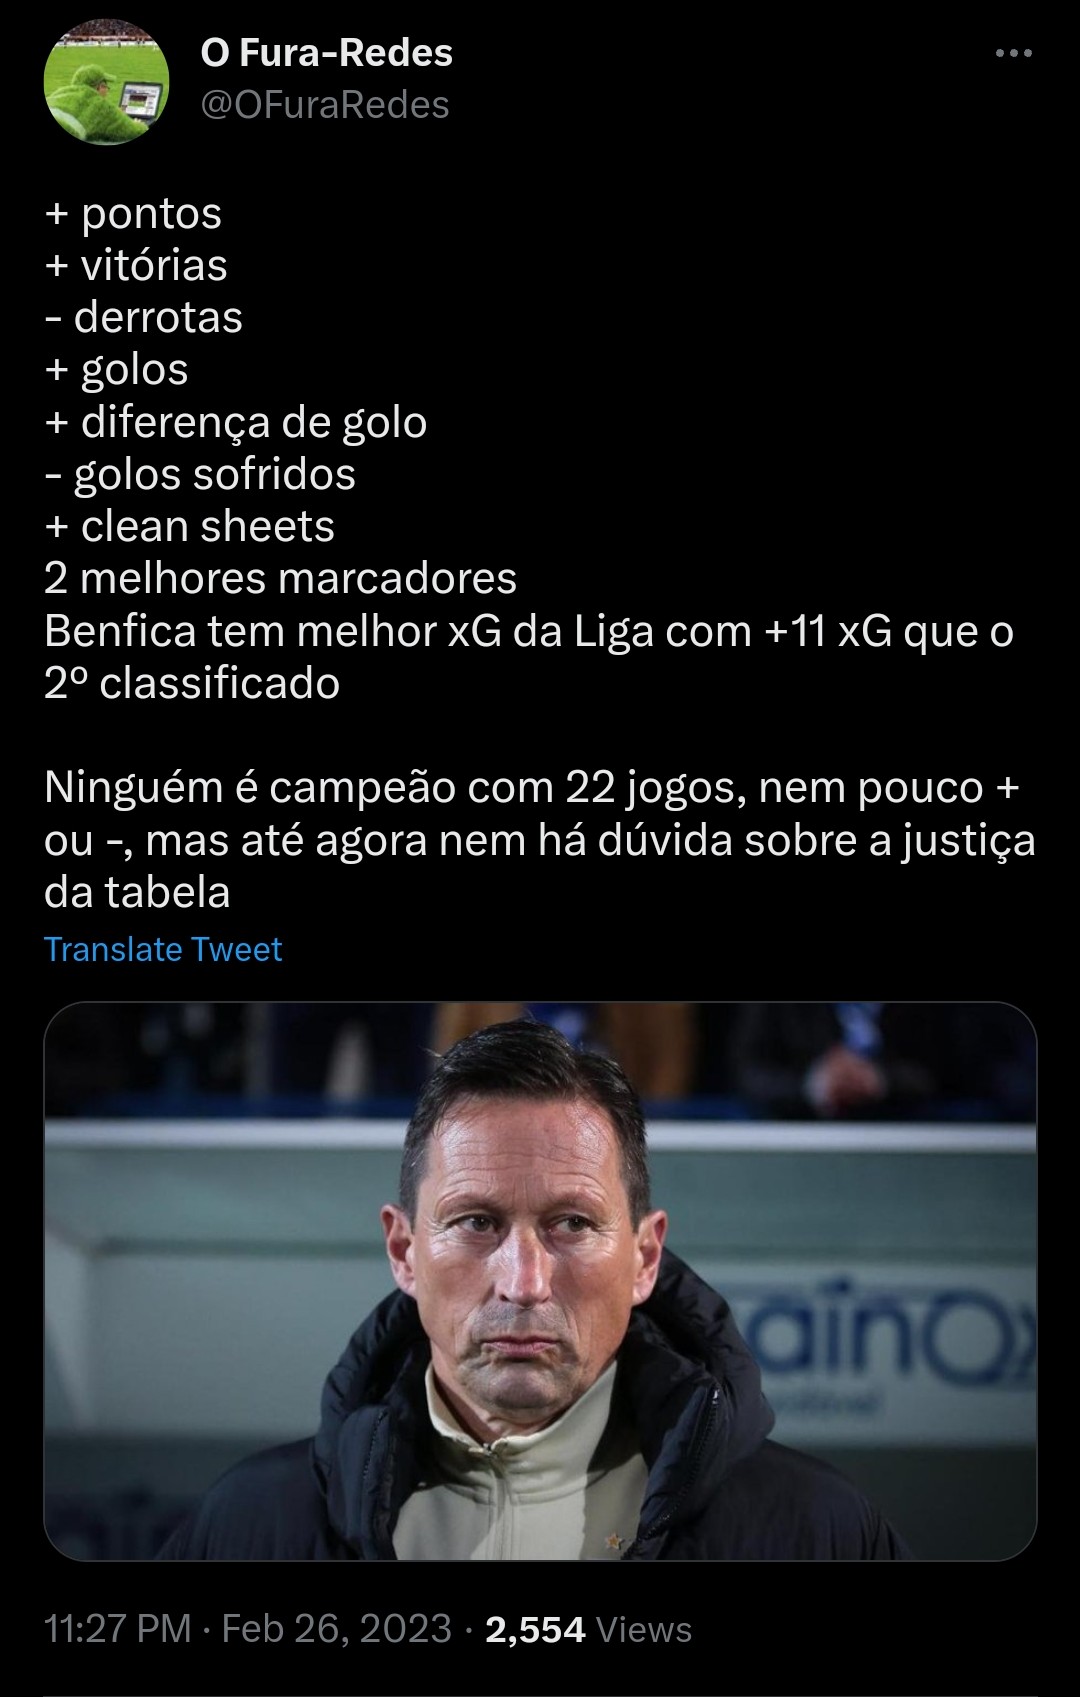The height and width of the screenshot is (1697, 1080).
Task: Open the @OFuraRedes handle link
Action: tap(325, 105)
